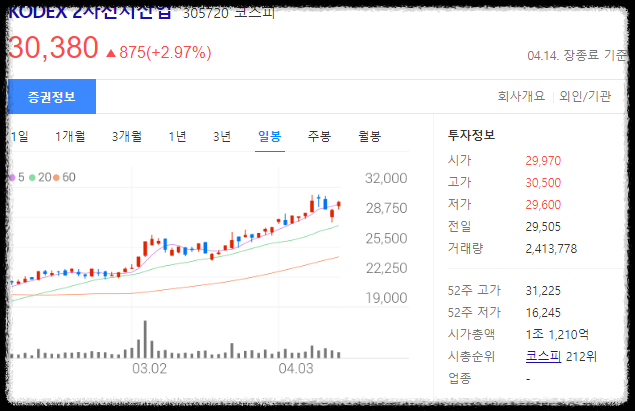Select the 1년 chart period
The width and height of the screenshot is (635, 411).
(177, 136)
